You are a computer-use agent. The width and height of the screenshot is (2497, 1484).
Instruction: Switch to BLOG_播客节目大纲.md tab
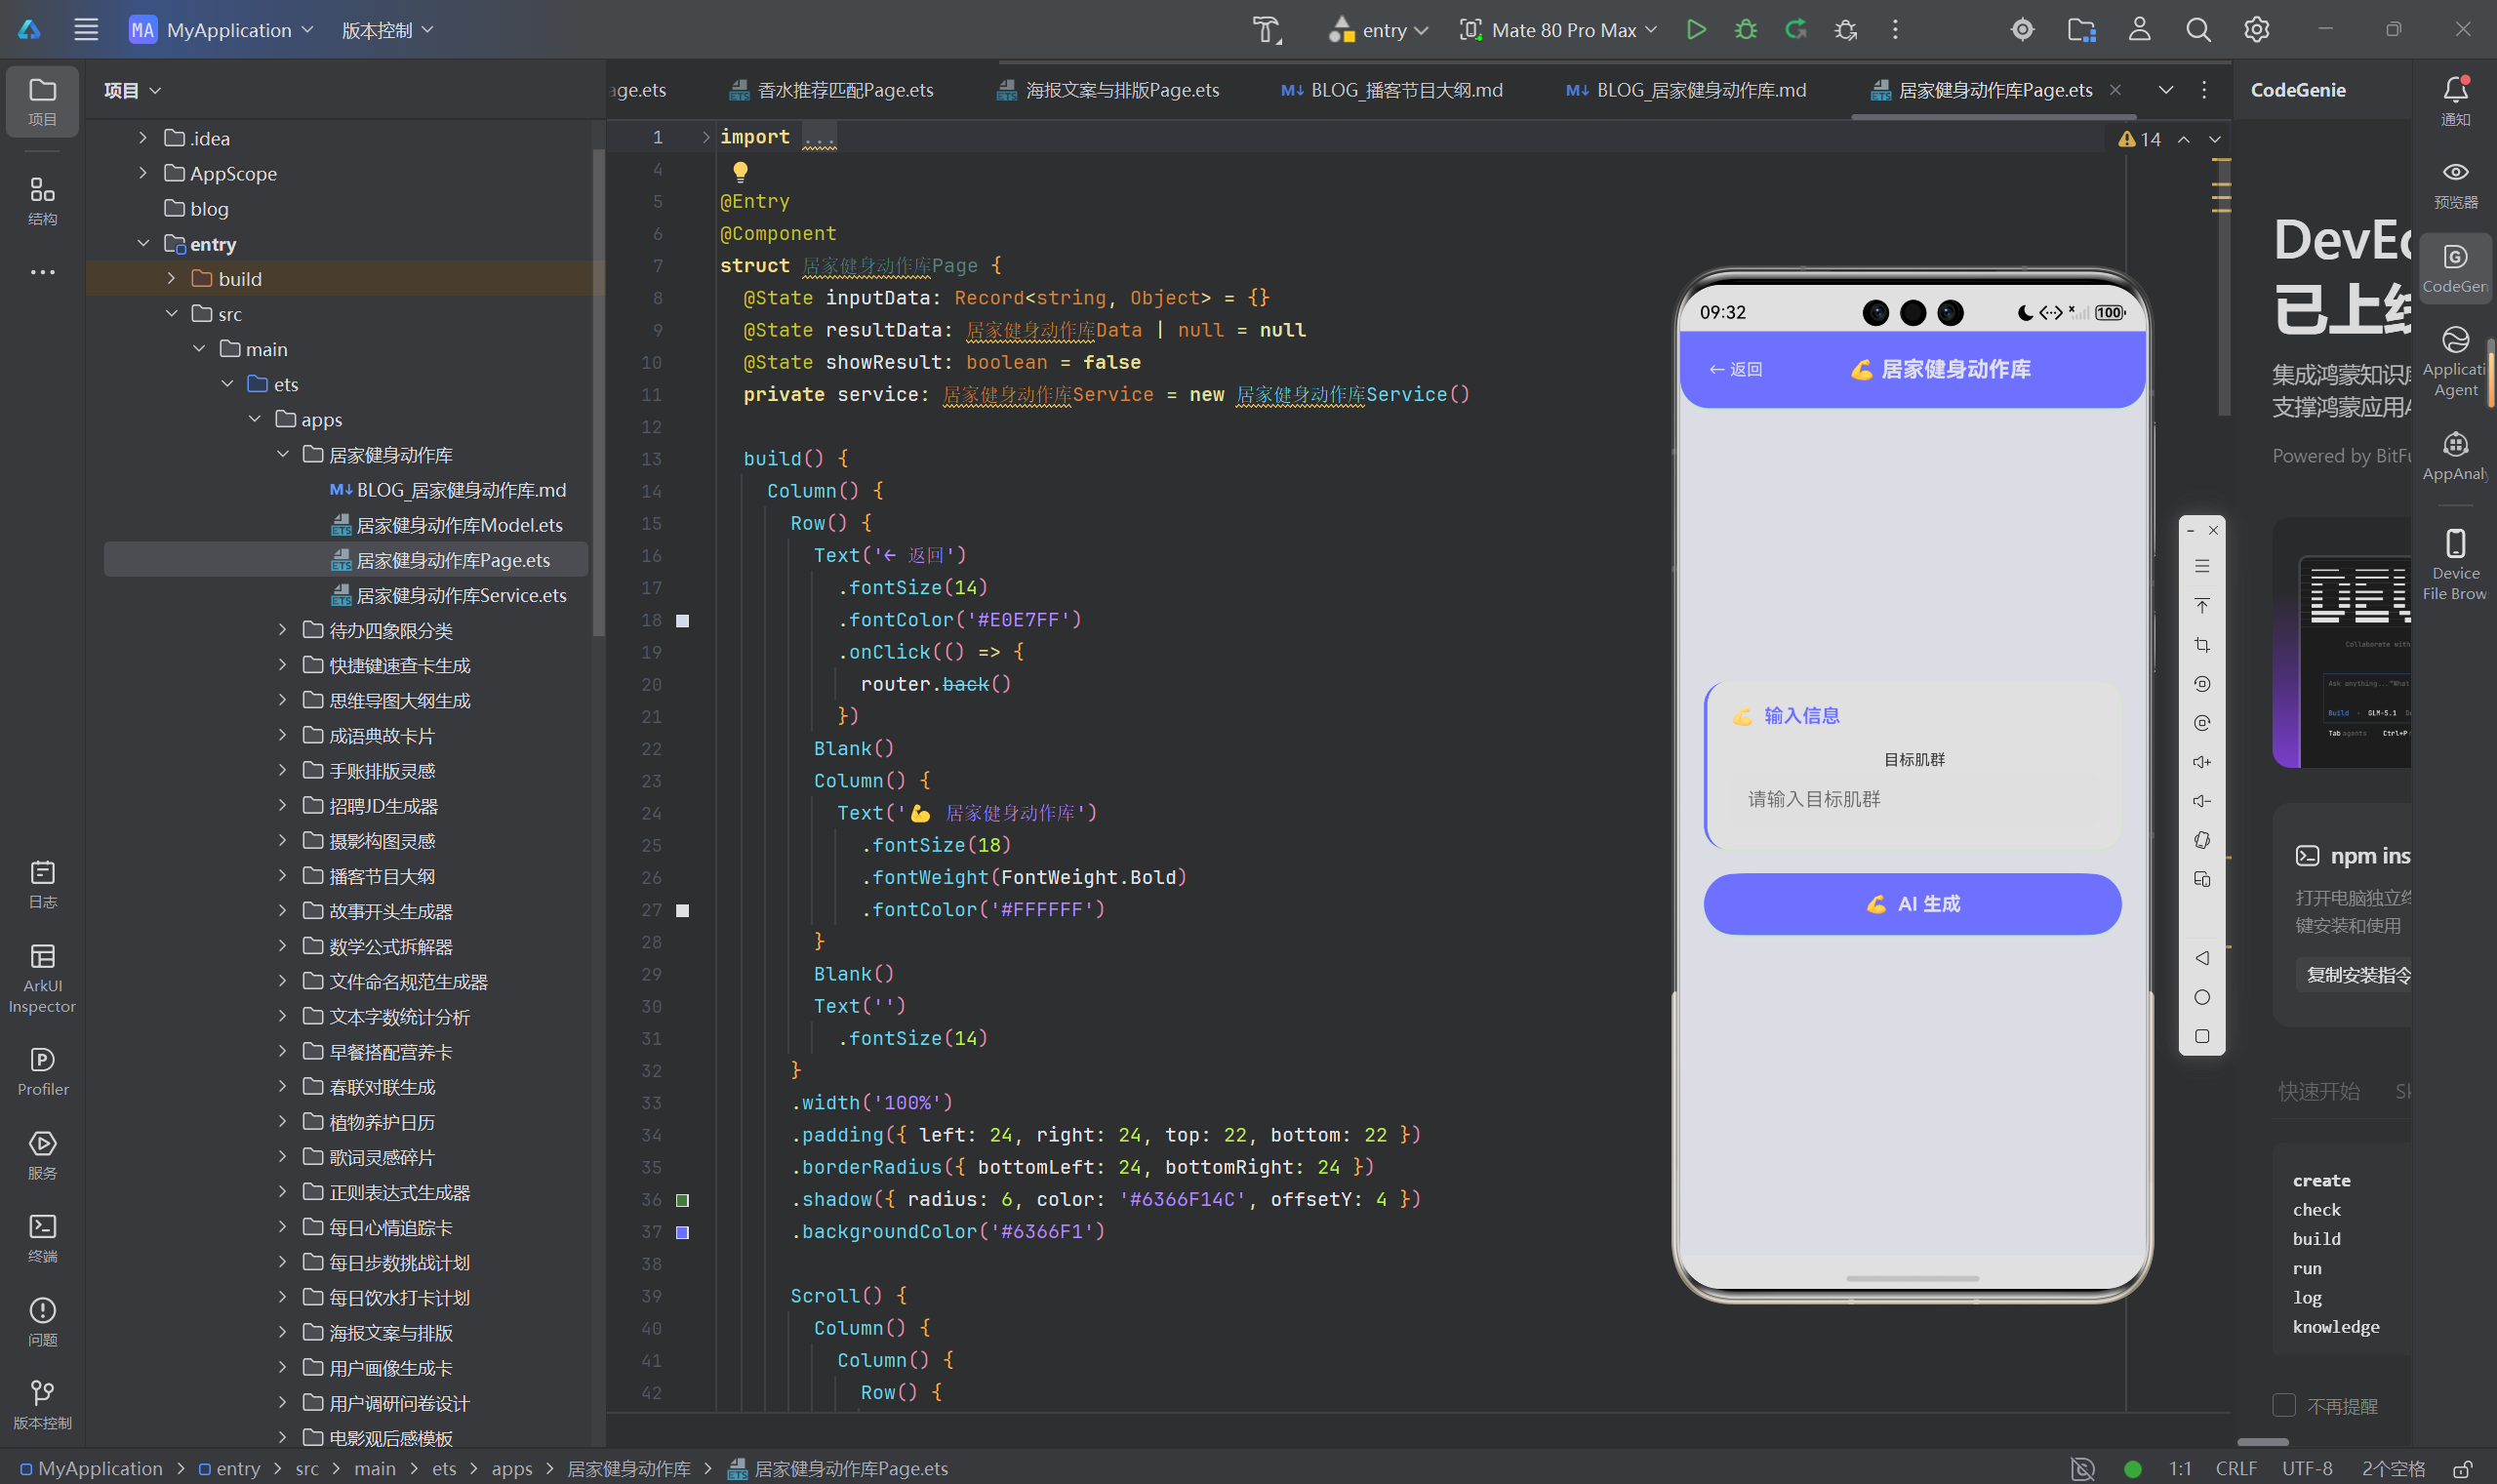tap(1392, 90)
